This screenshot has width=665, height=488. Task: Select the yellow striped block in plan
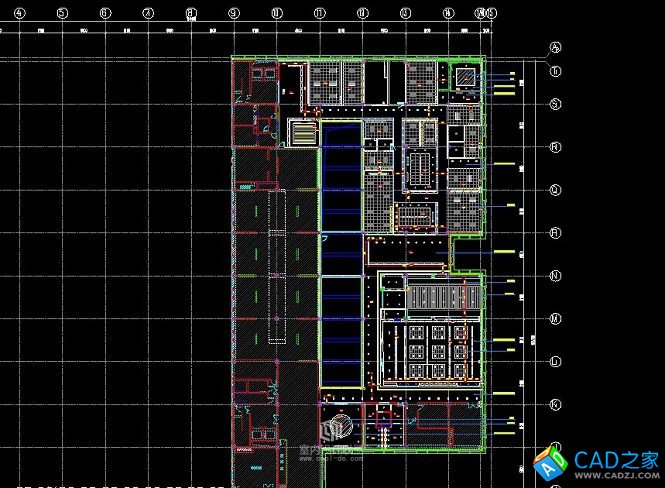(300, 132)
